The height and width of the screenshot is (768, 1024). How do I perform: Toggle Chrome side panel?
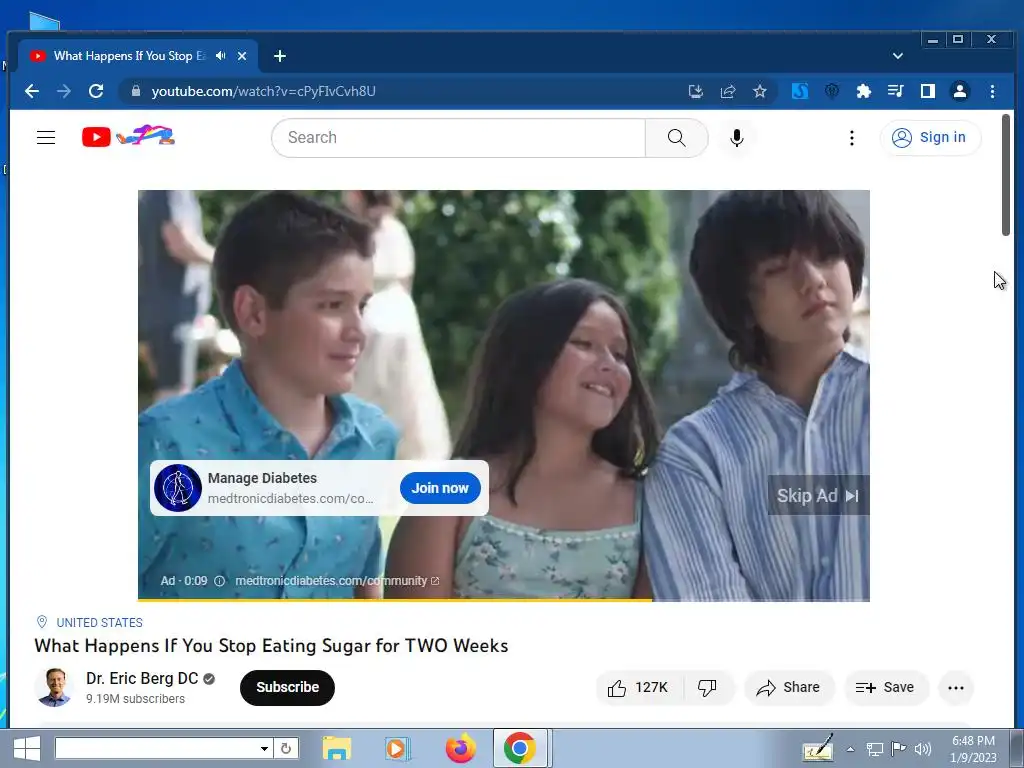tap(927, 91)
